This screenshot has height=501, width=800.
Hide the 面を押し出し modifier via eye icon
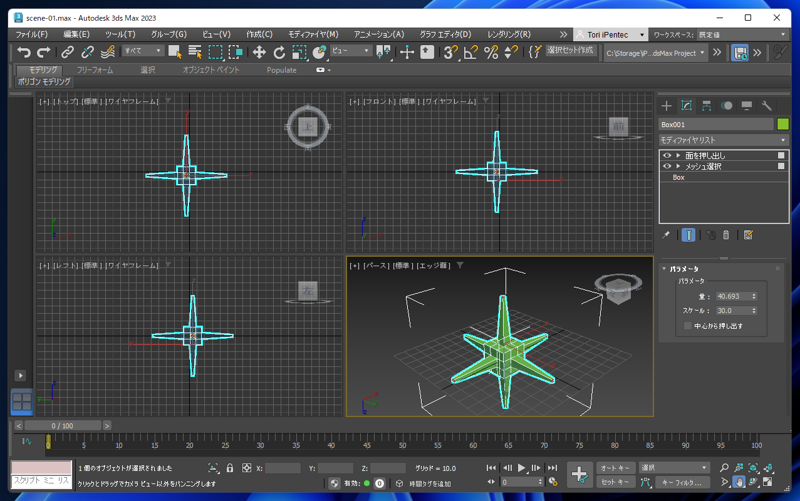667,155
